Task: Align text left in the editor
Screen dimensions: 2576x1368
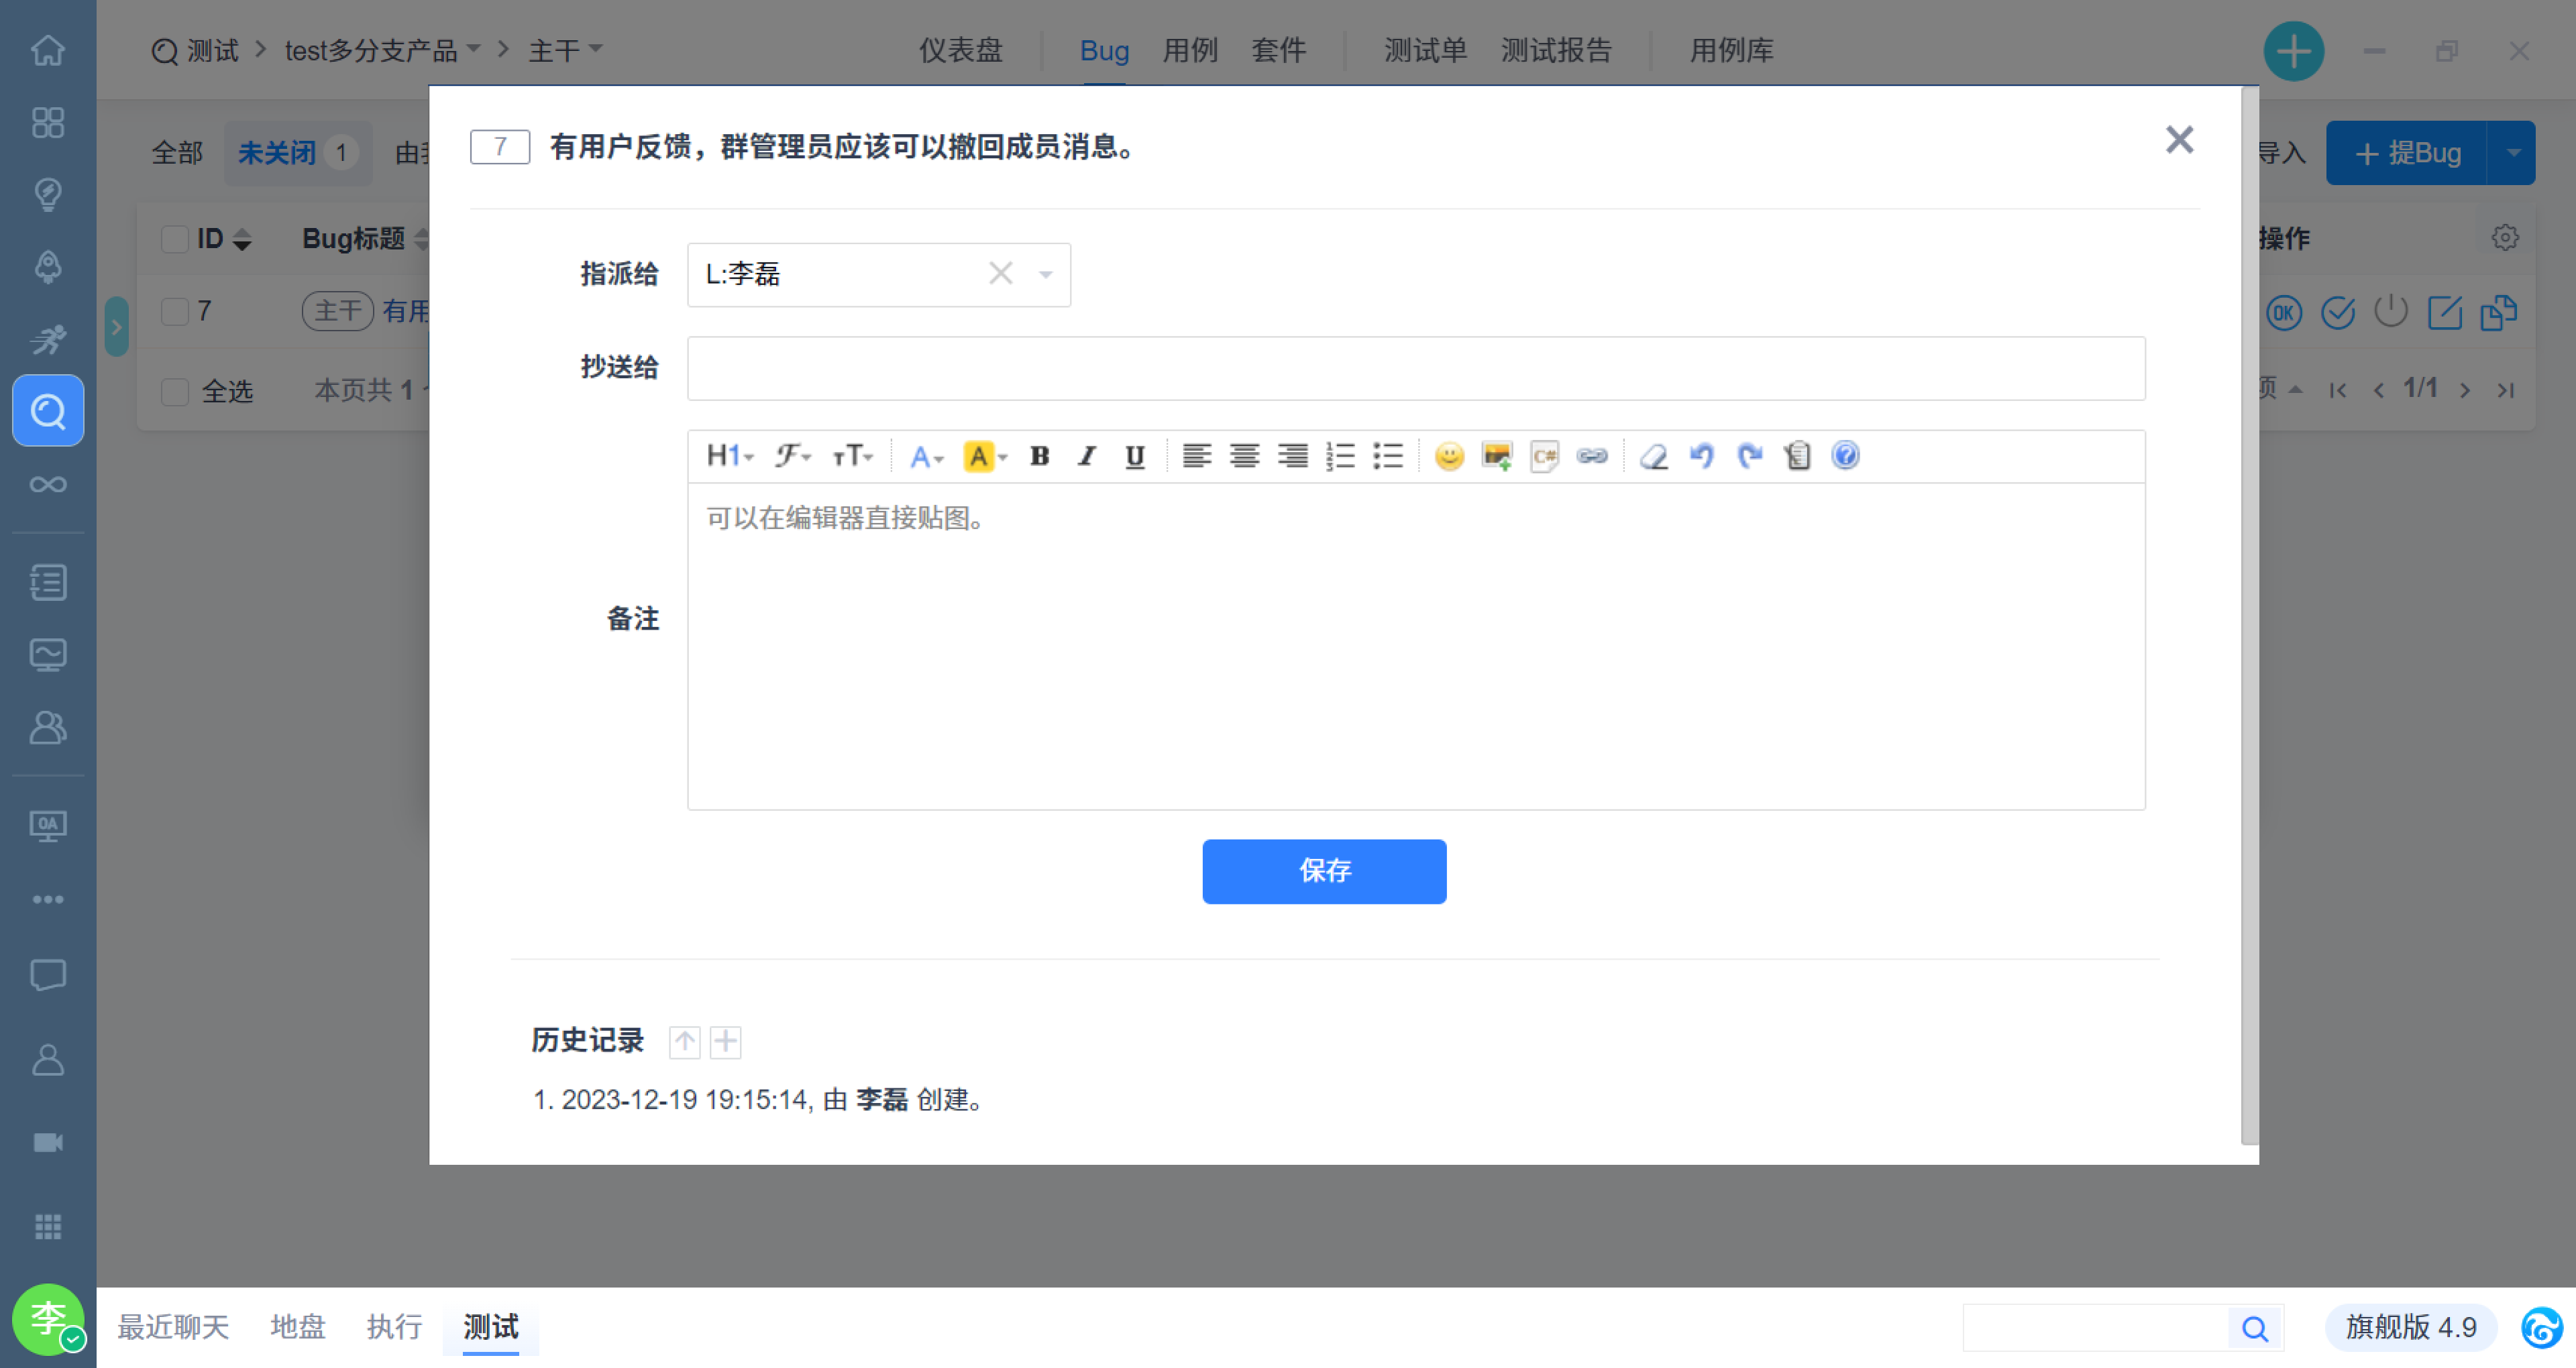Action: [x=1196, y=456]
